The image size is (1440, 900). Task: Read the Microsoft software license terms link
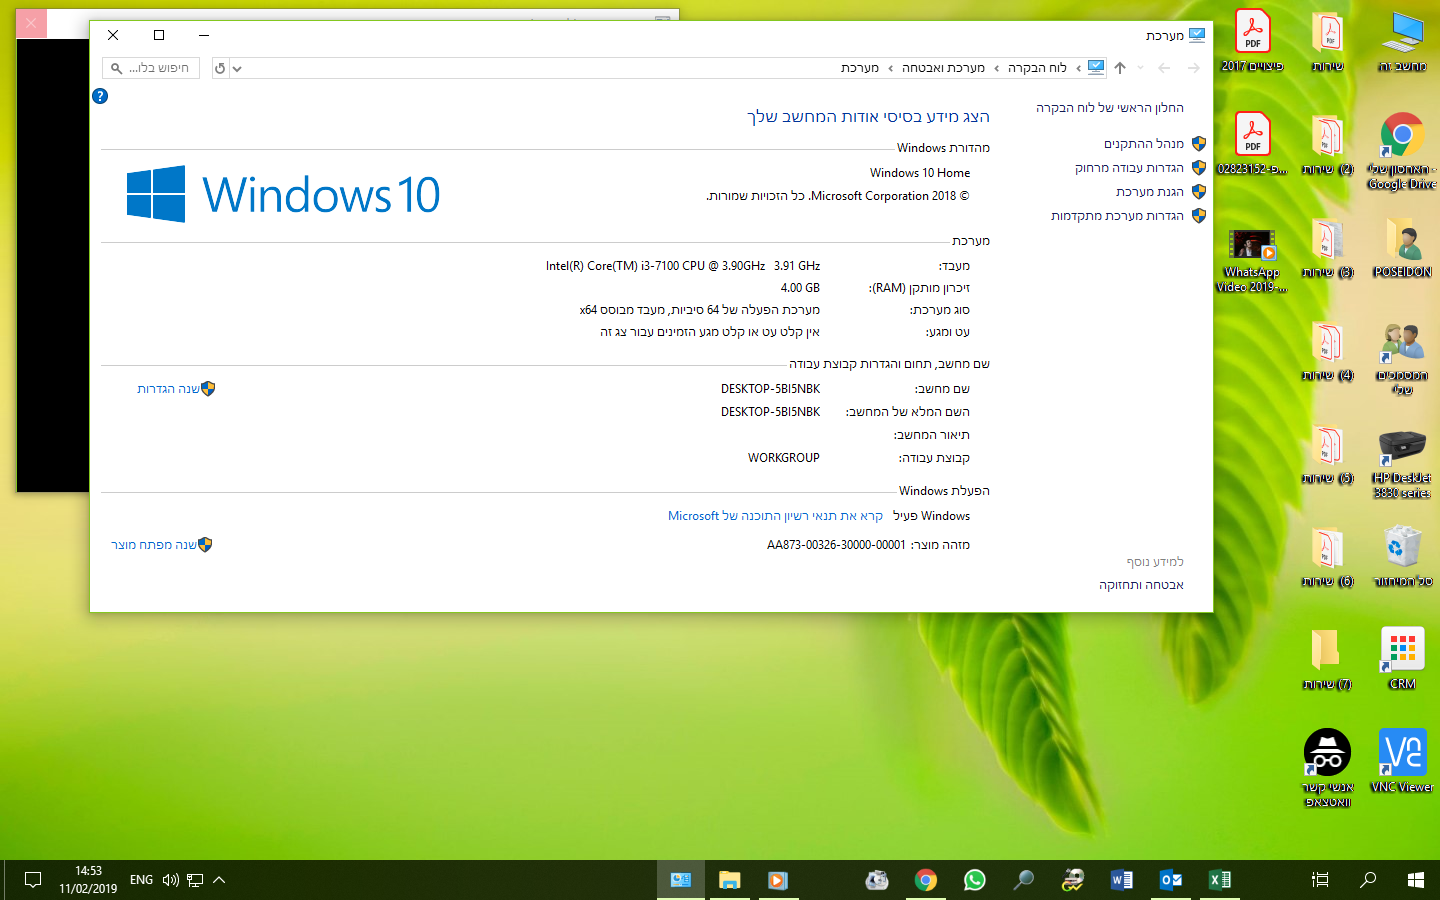(x=775, y=516)
